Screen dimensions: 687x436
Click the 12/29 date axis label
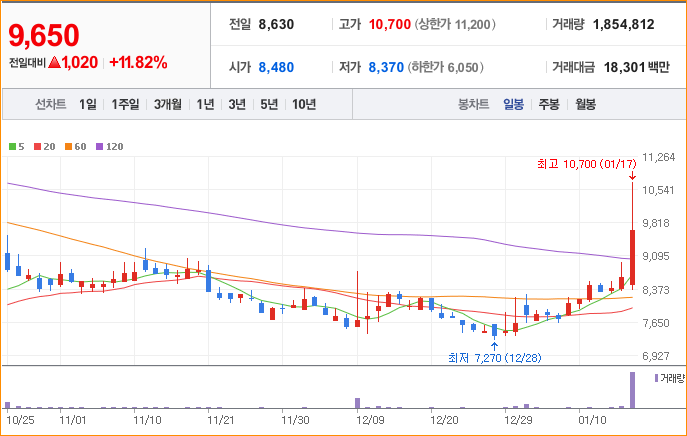(x=518, y=421)
